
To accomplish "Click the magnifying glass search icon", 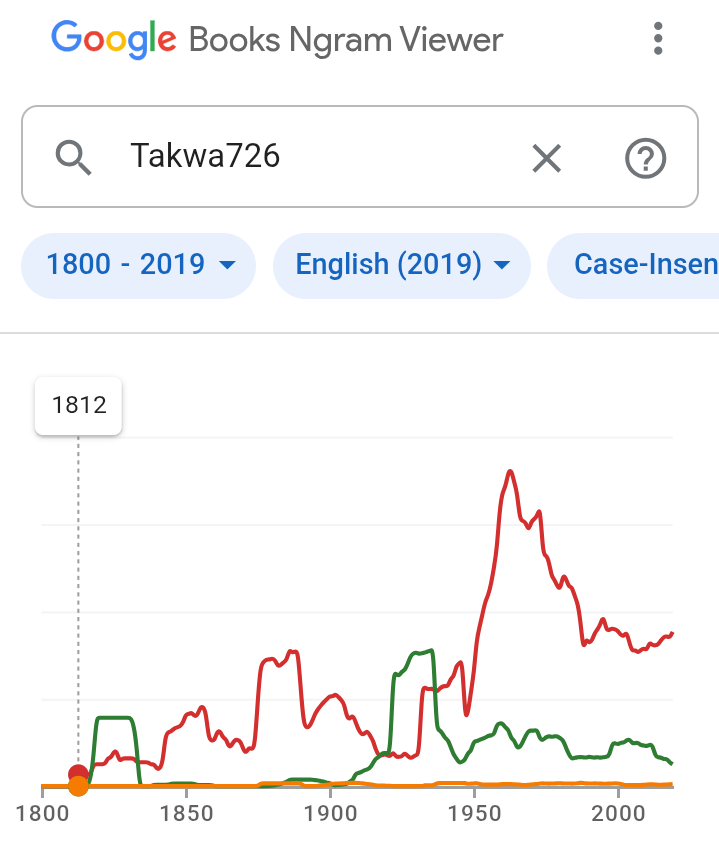I will (x=73, y=158).
